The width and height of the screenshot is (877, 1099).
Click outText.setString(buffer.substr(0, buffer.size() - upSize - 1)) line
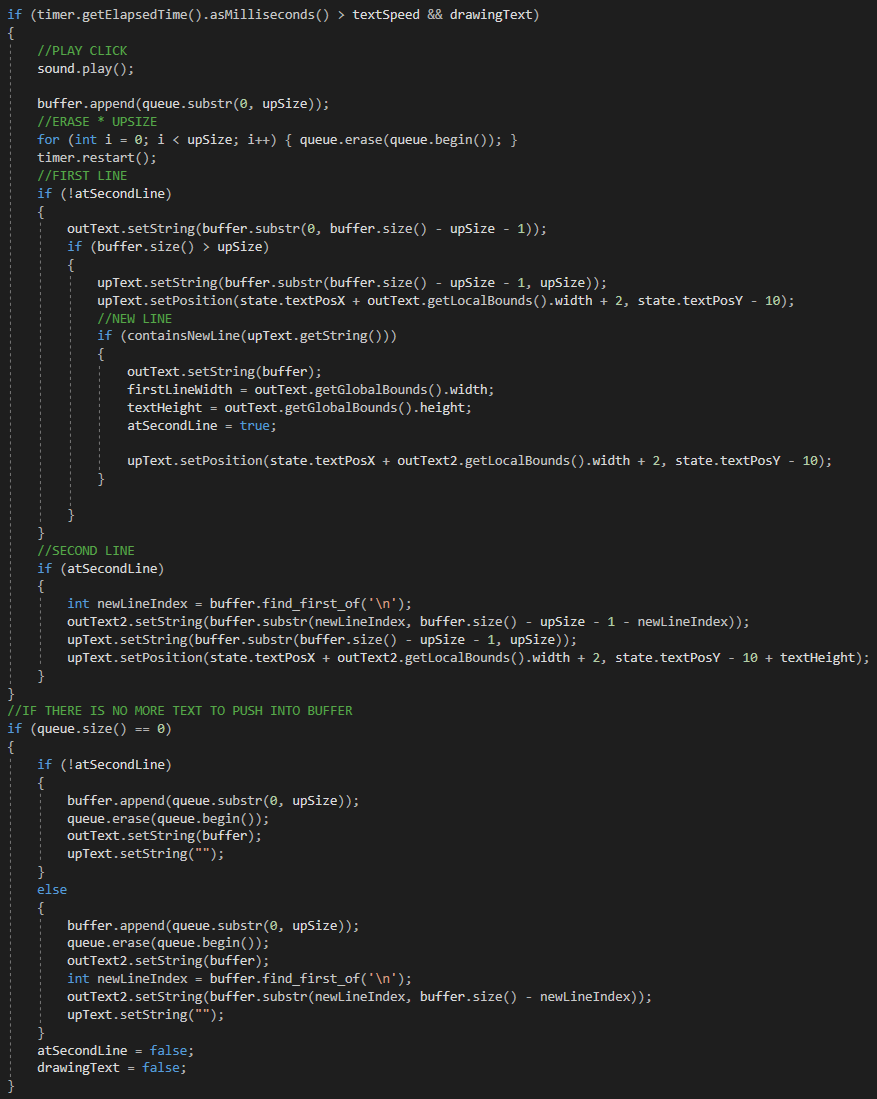pos(307,228)
